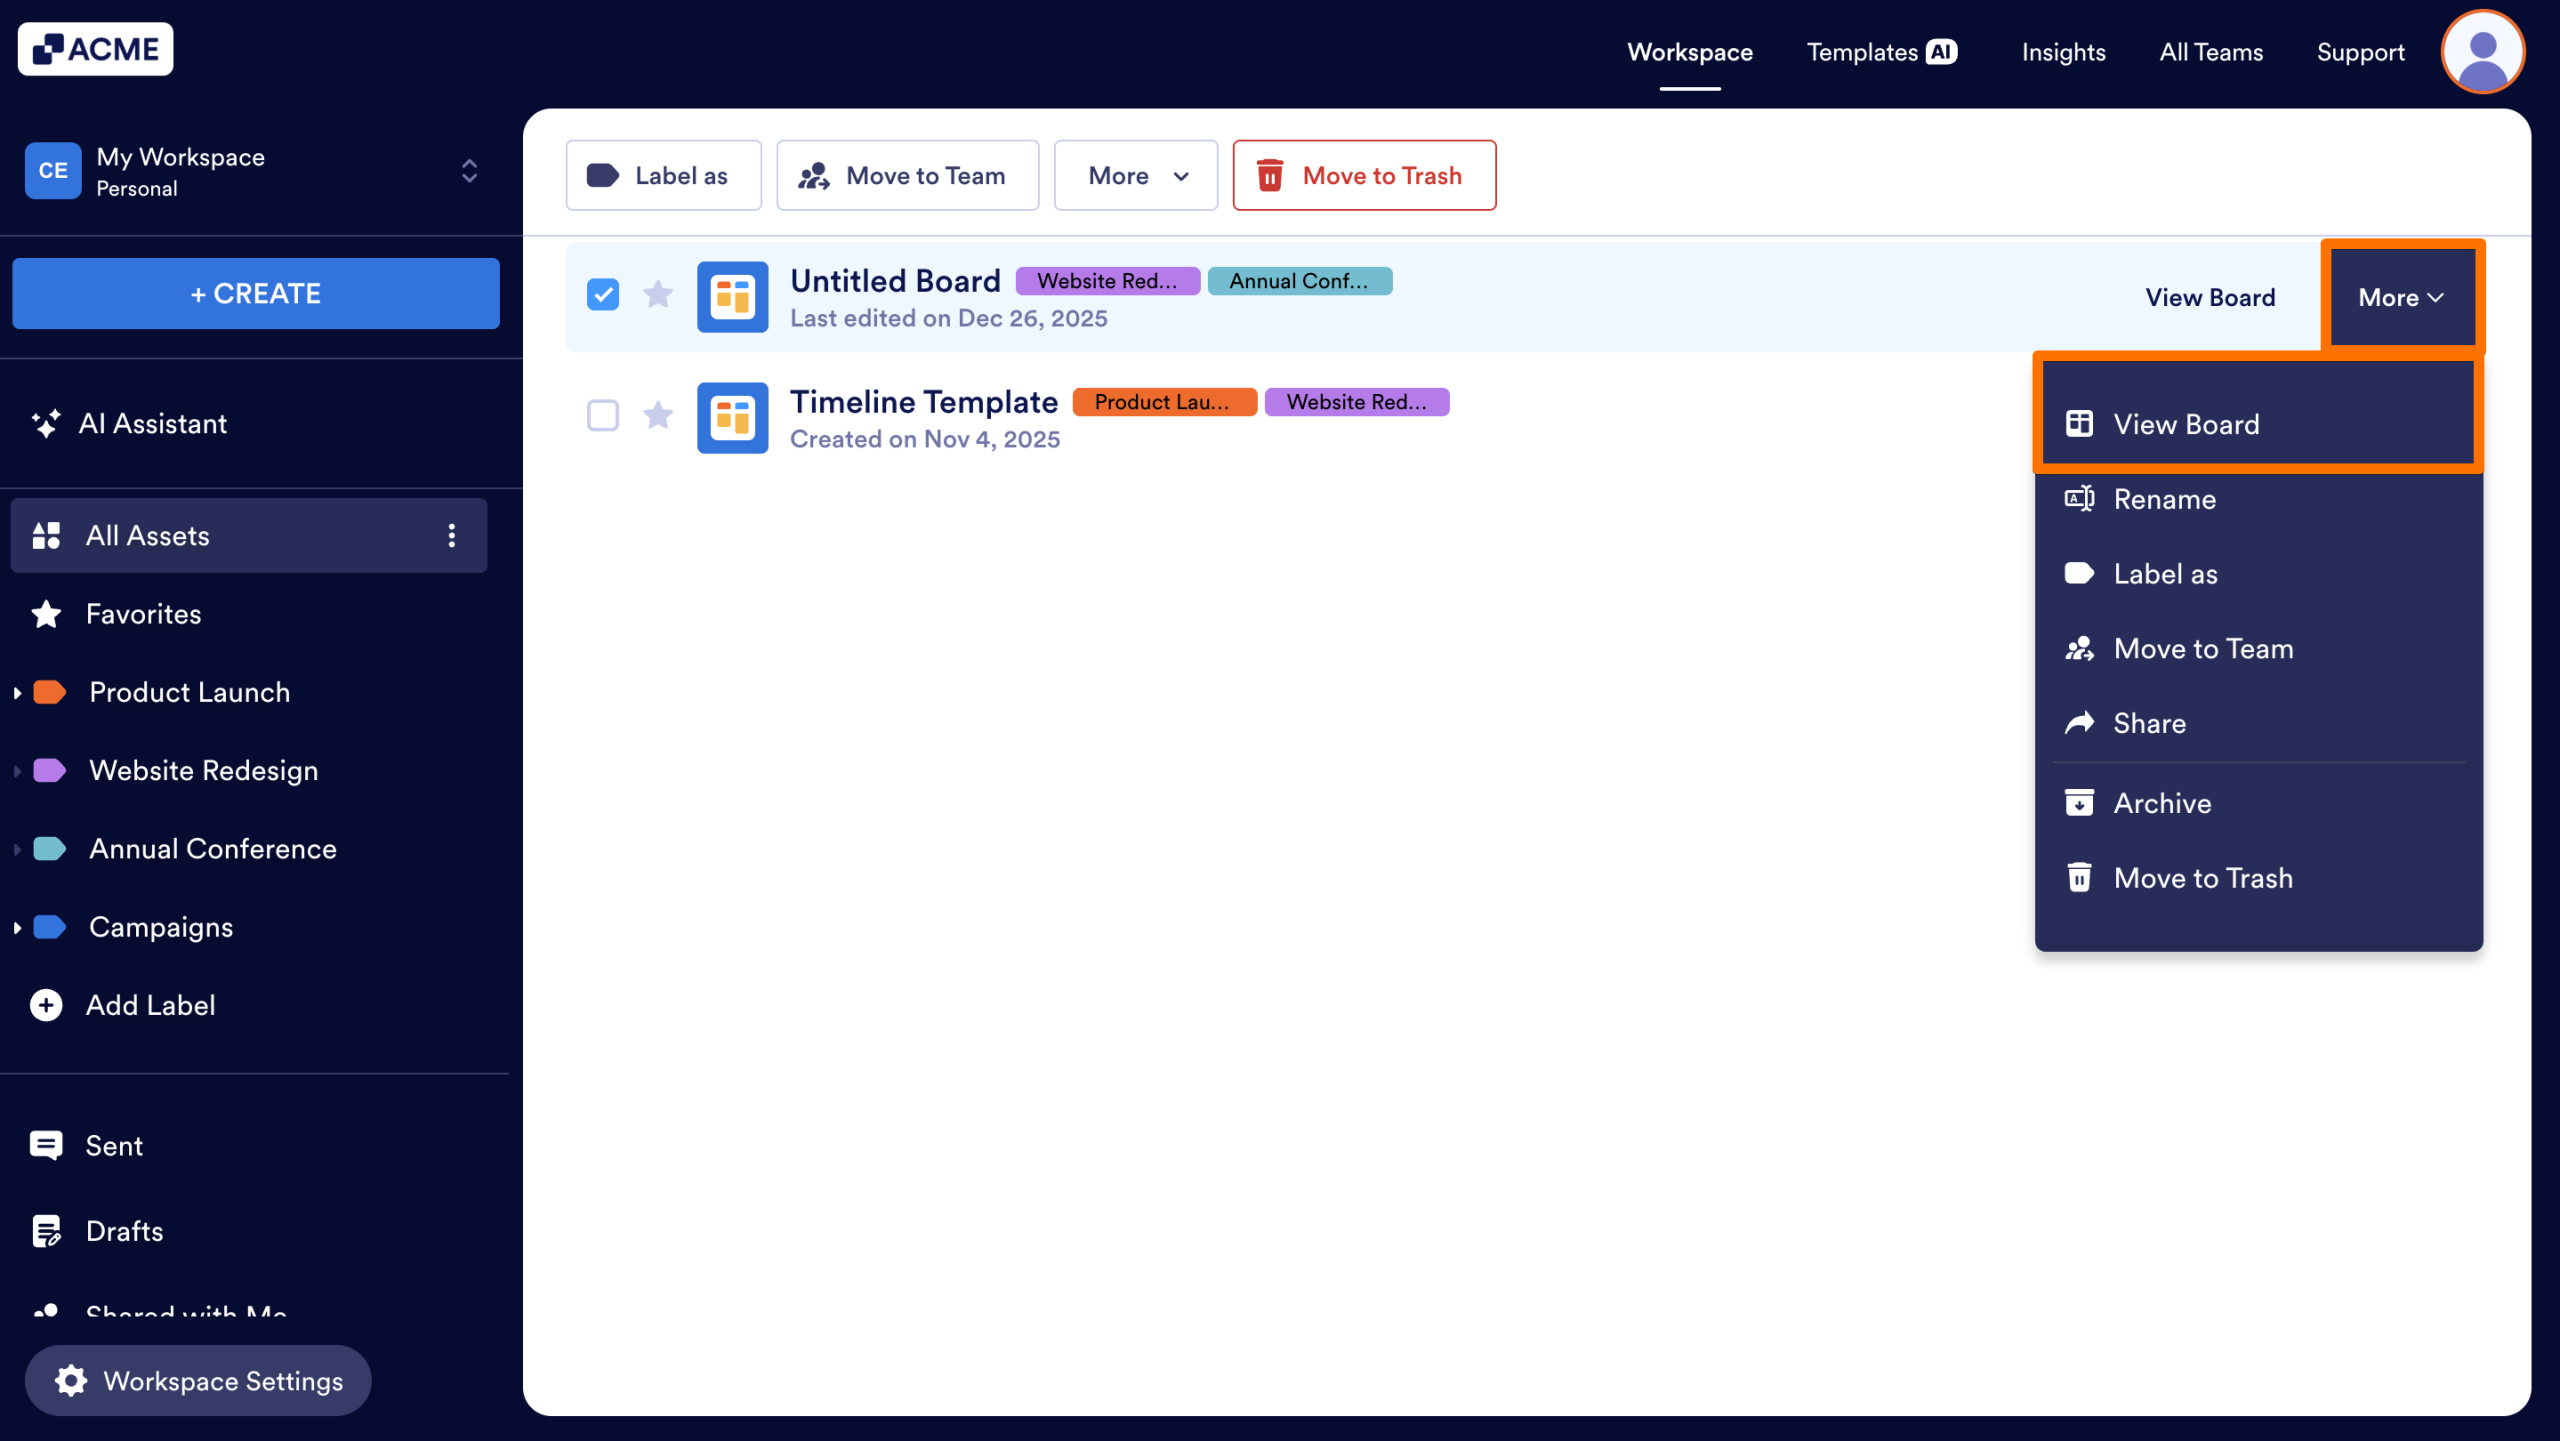Viewport: 2560px width, 1441px height.
Task: Expand the Product Launch label tree
Action: click(17, 692)
